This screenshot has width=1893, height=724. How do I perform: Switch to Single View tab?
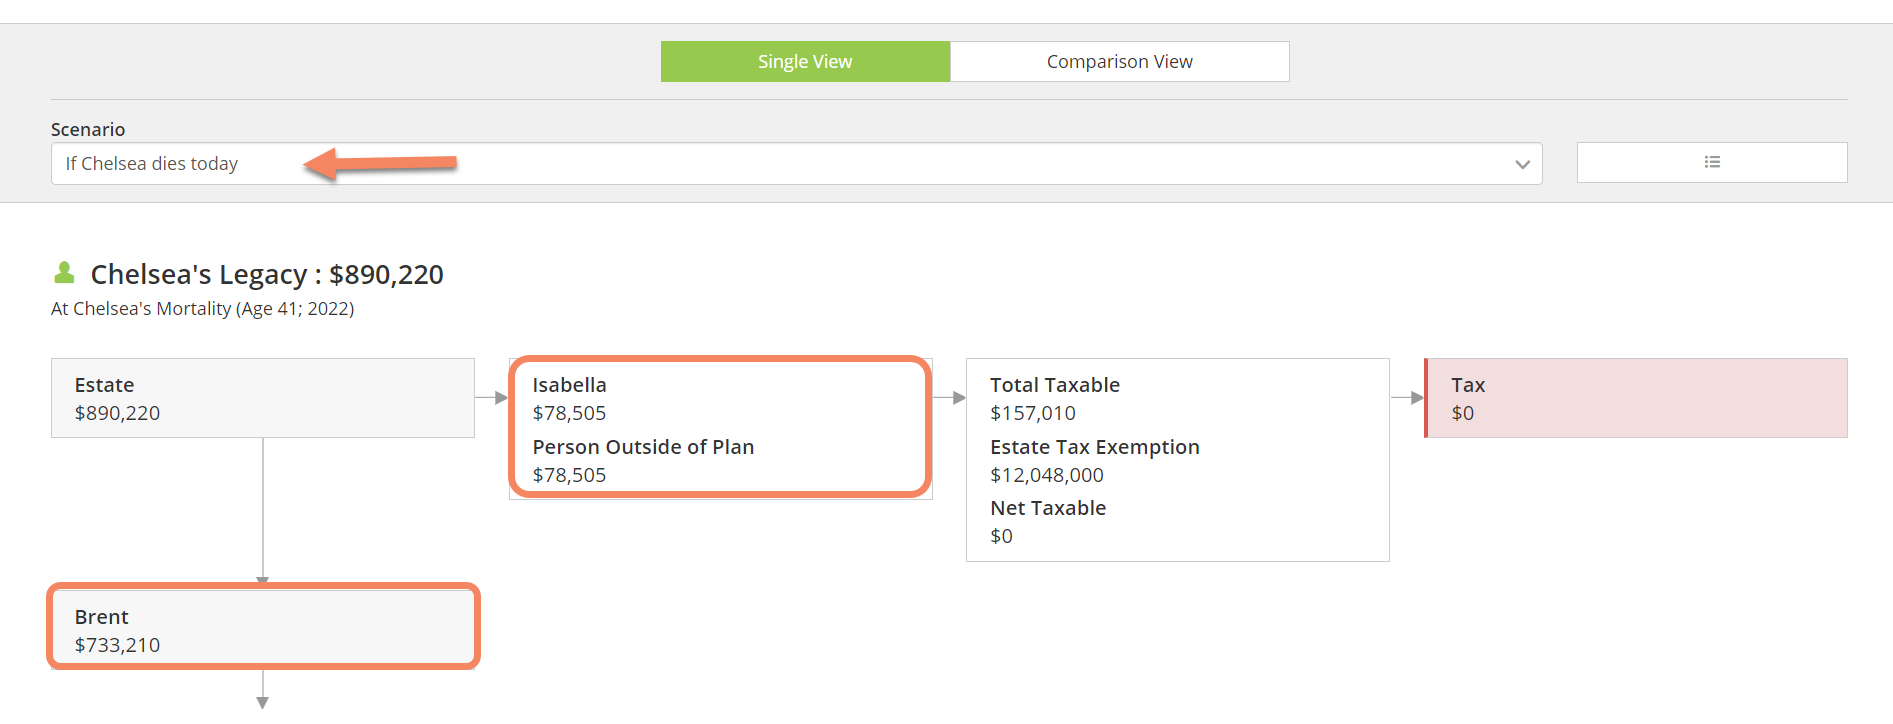pyautogui.click(x=805, y=62)
